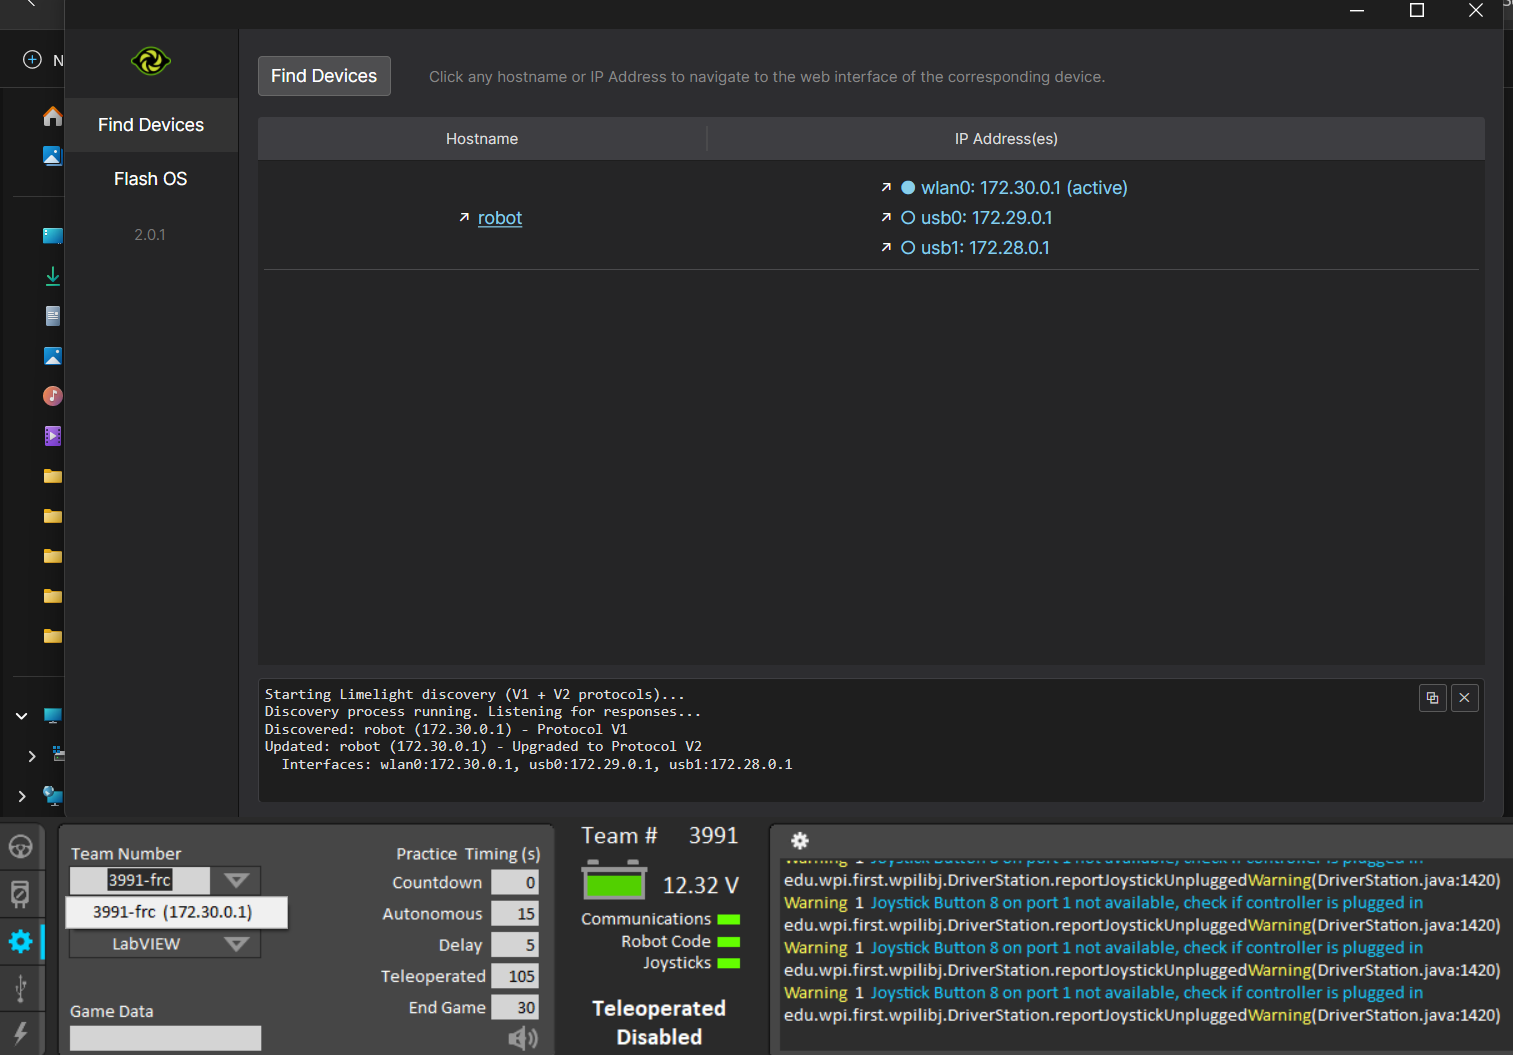Open the Driver Station Operation tab (steering wheel)
Screen dimensions: 1513x1055
[20, 847]
